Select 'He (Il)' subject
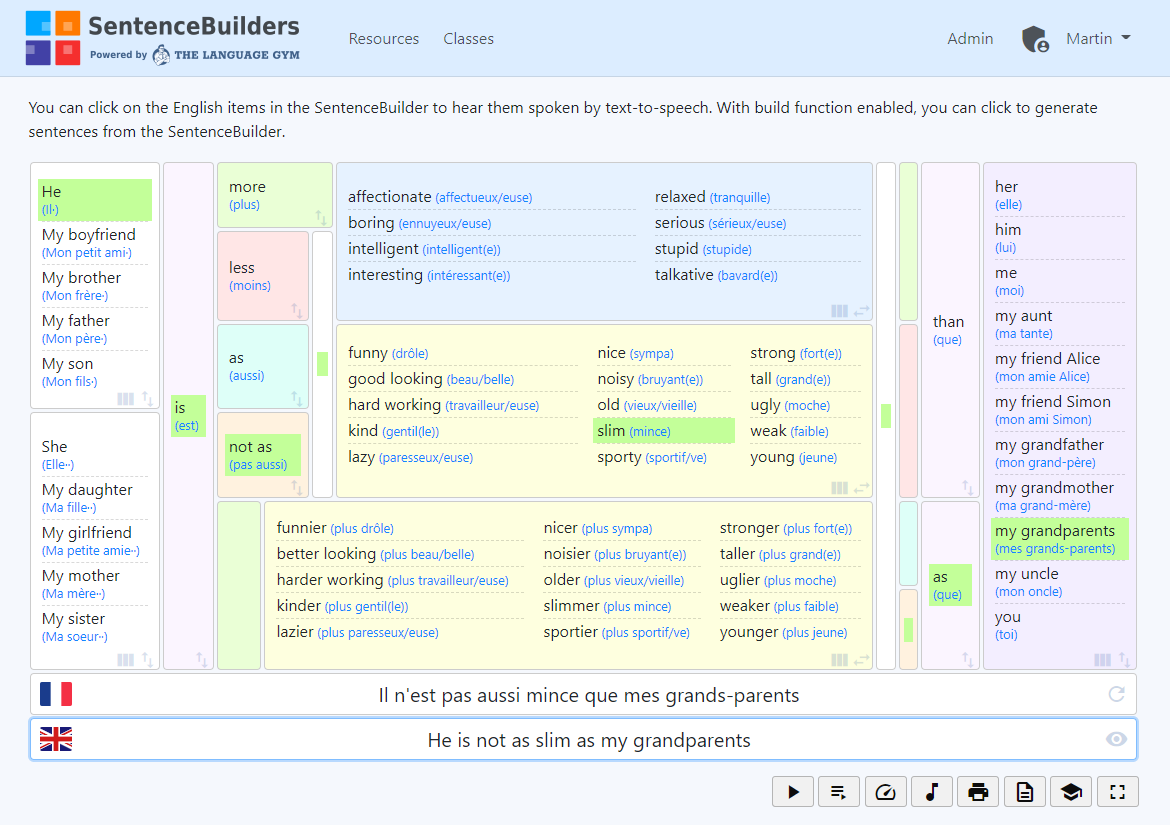 (95, 200)
